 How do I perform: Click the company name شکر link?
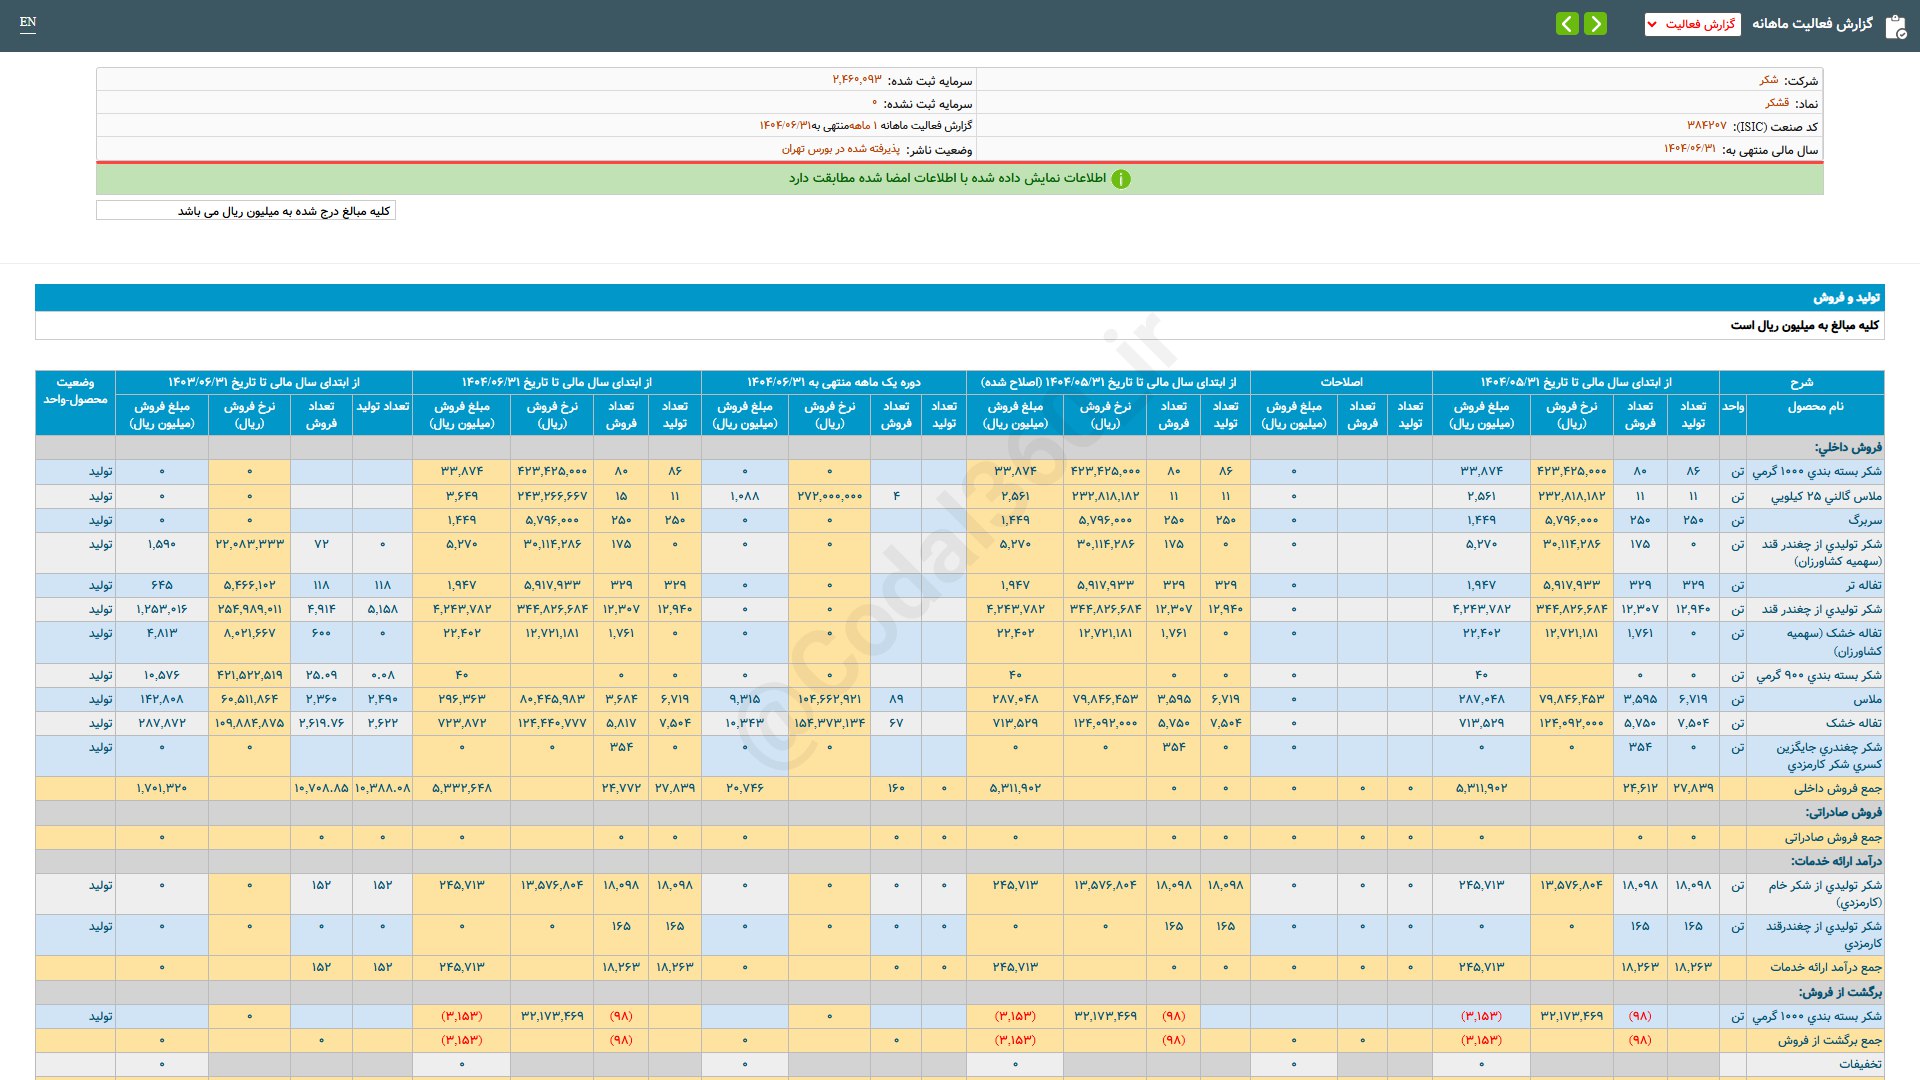click(x=1768, y=80)
